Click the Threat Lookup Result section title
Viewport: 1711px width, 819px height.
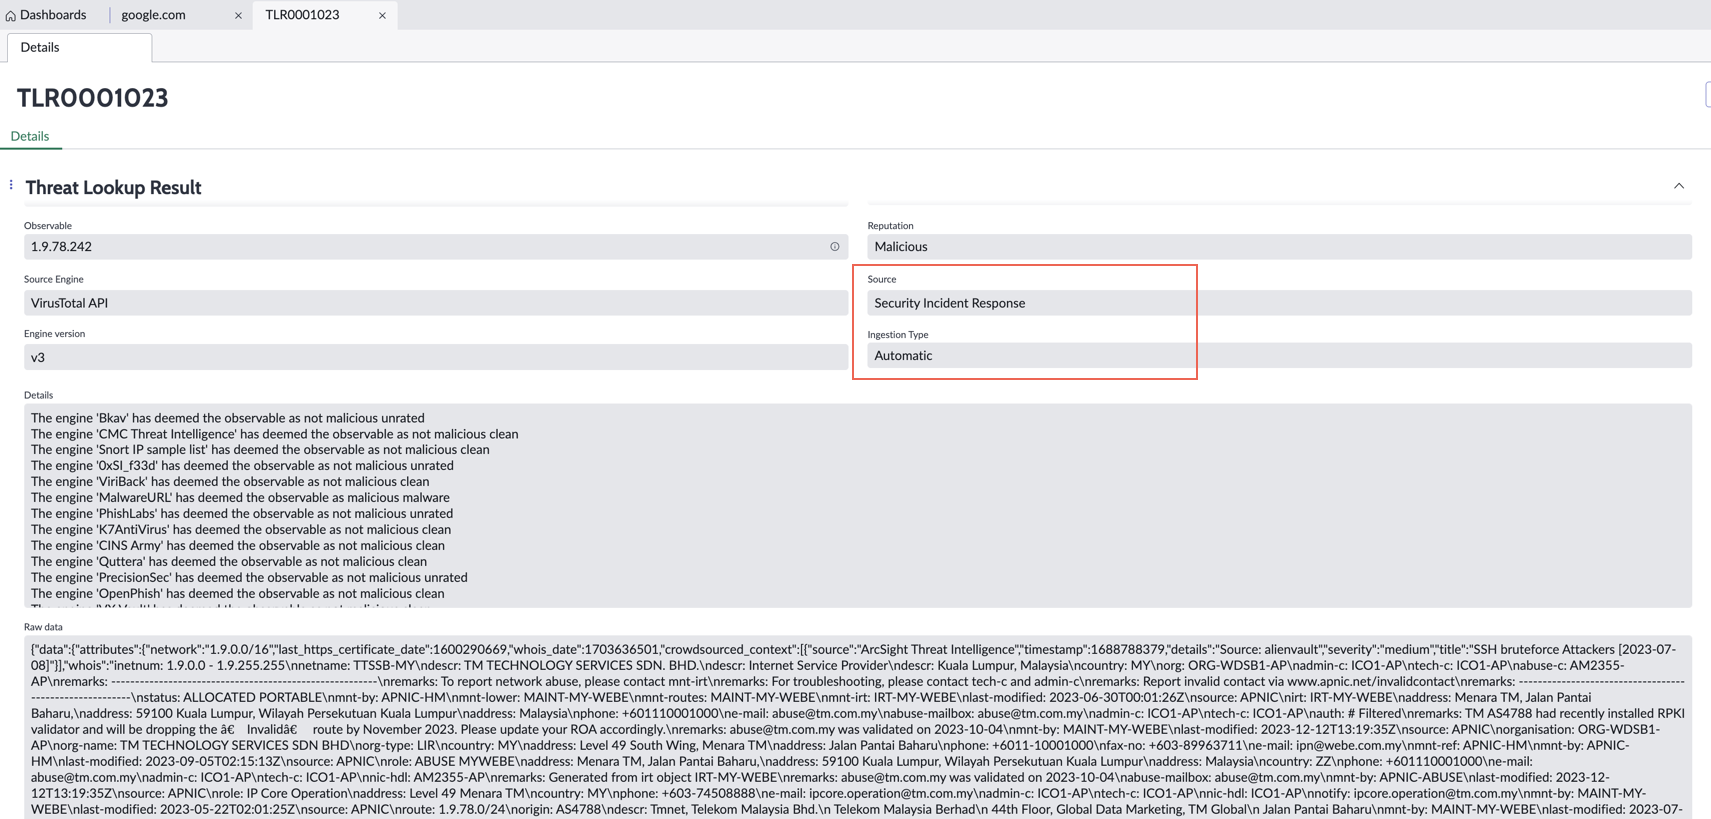tap(113, 188)
